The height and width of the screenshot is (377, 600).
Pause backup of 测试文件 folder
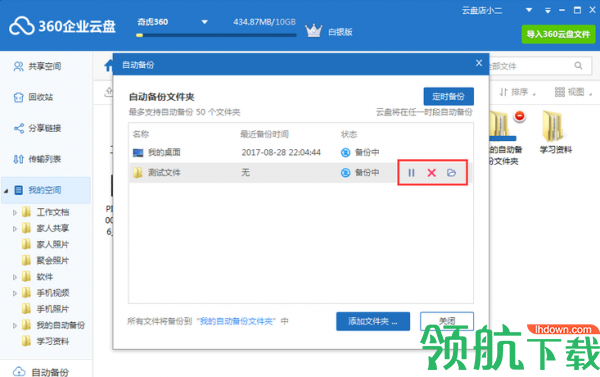click(411, 173)
